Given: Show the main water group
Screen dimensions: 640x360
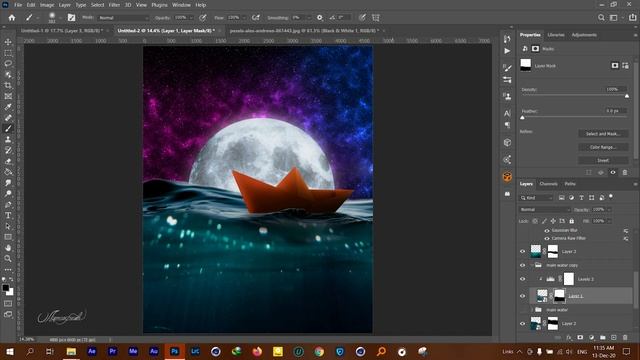Looking at the screenshot, I should (x=522, y=310).
